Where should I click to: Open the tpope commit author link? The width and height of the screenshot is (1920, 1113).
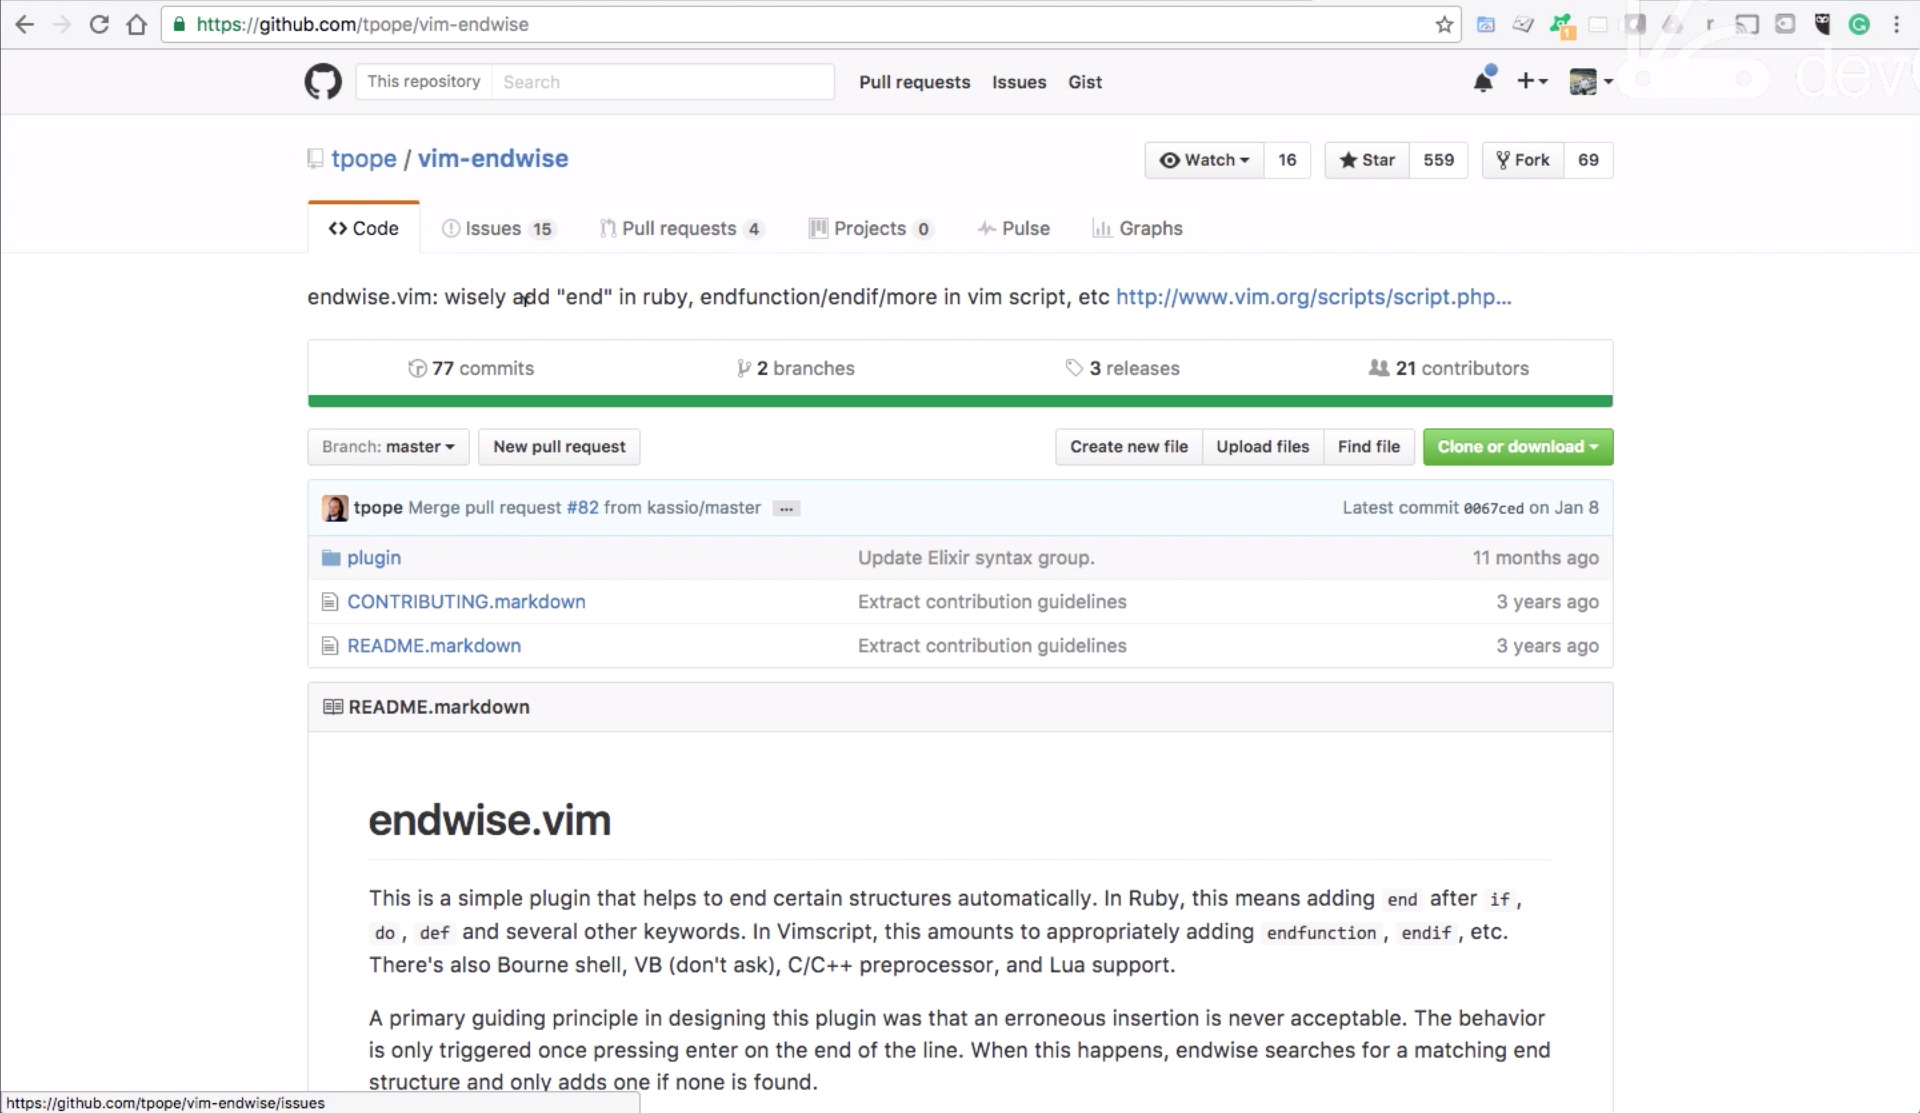point(378,508)
